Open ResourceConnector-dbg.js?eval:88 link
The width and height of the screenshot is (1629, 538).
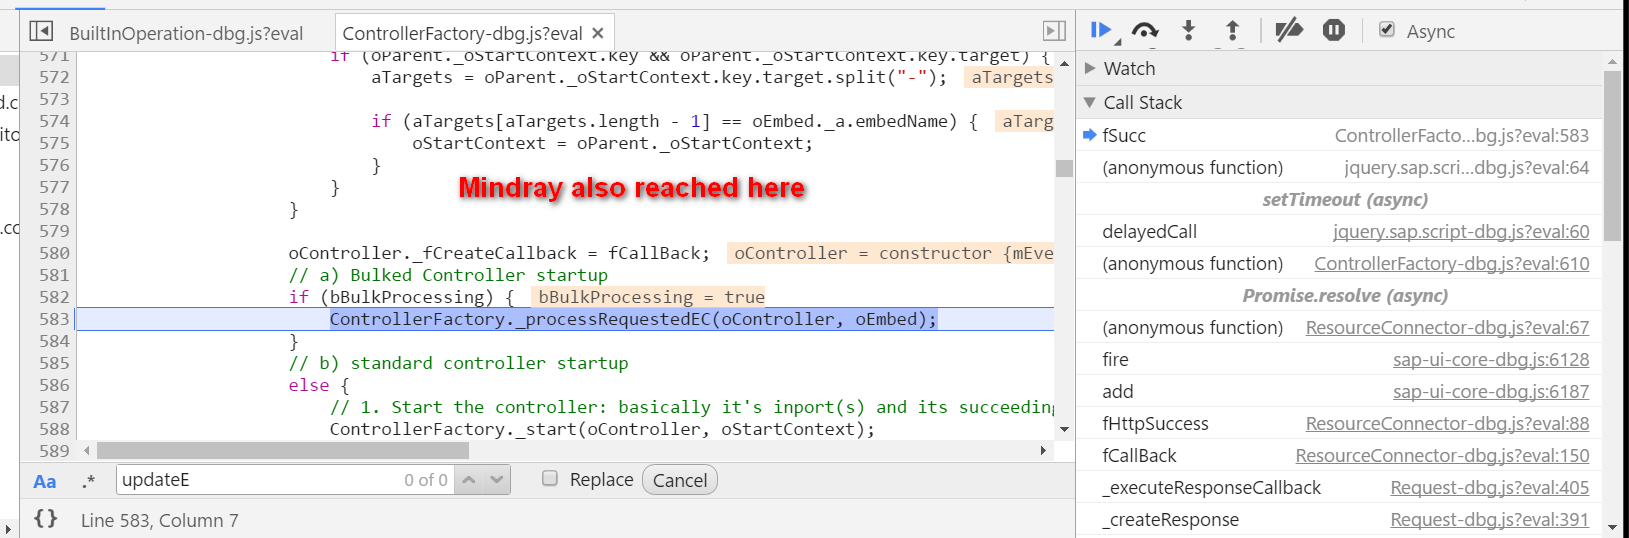(x=1447, y=423)
